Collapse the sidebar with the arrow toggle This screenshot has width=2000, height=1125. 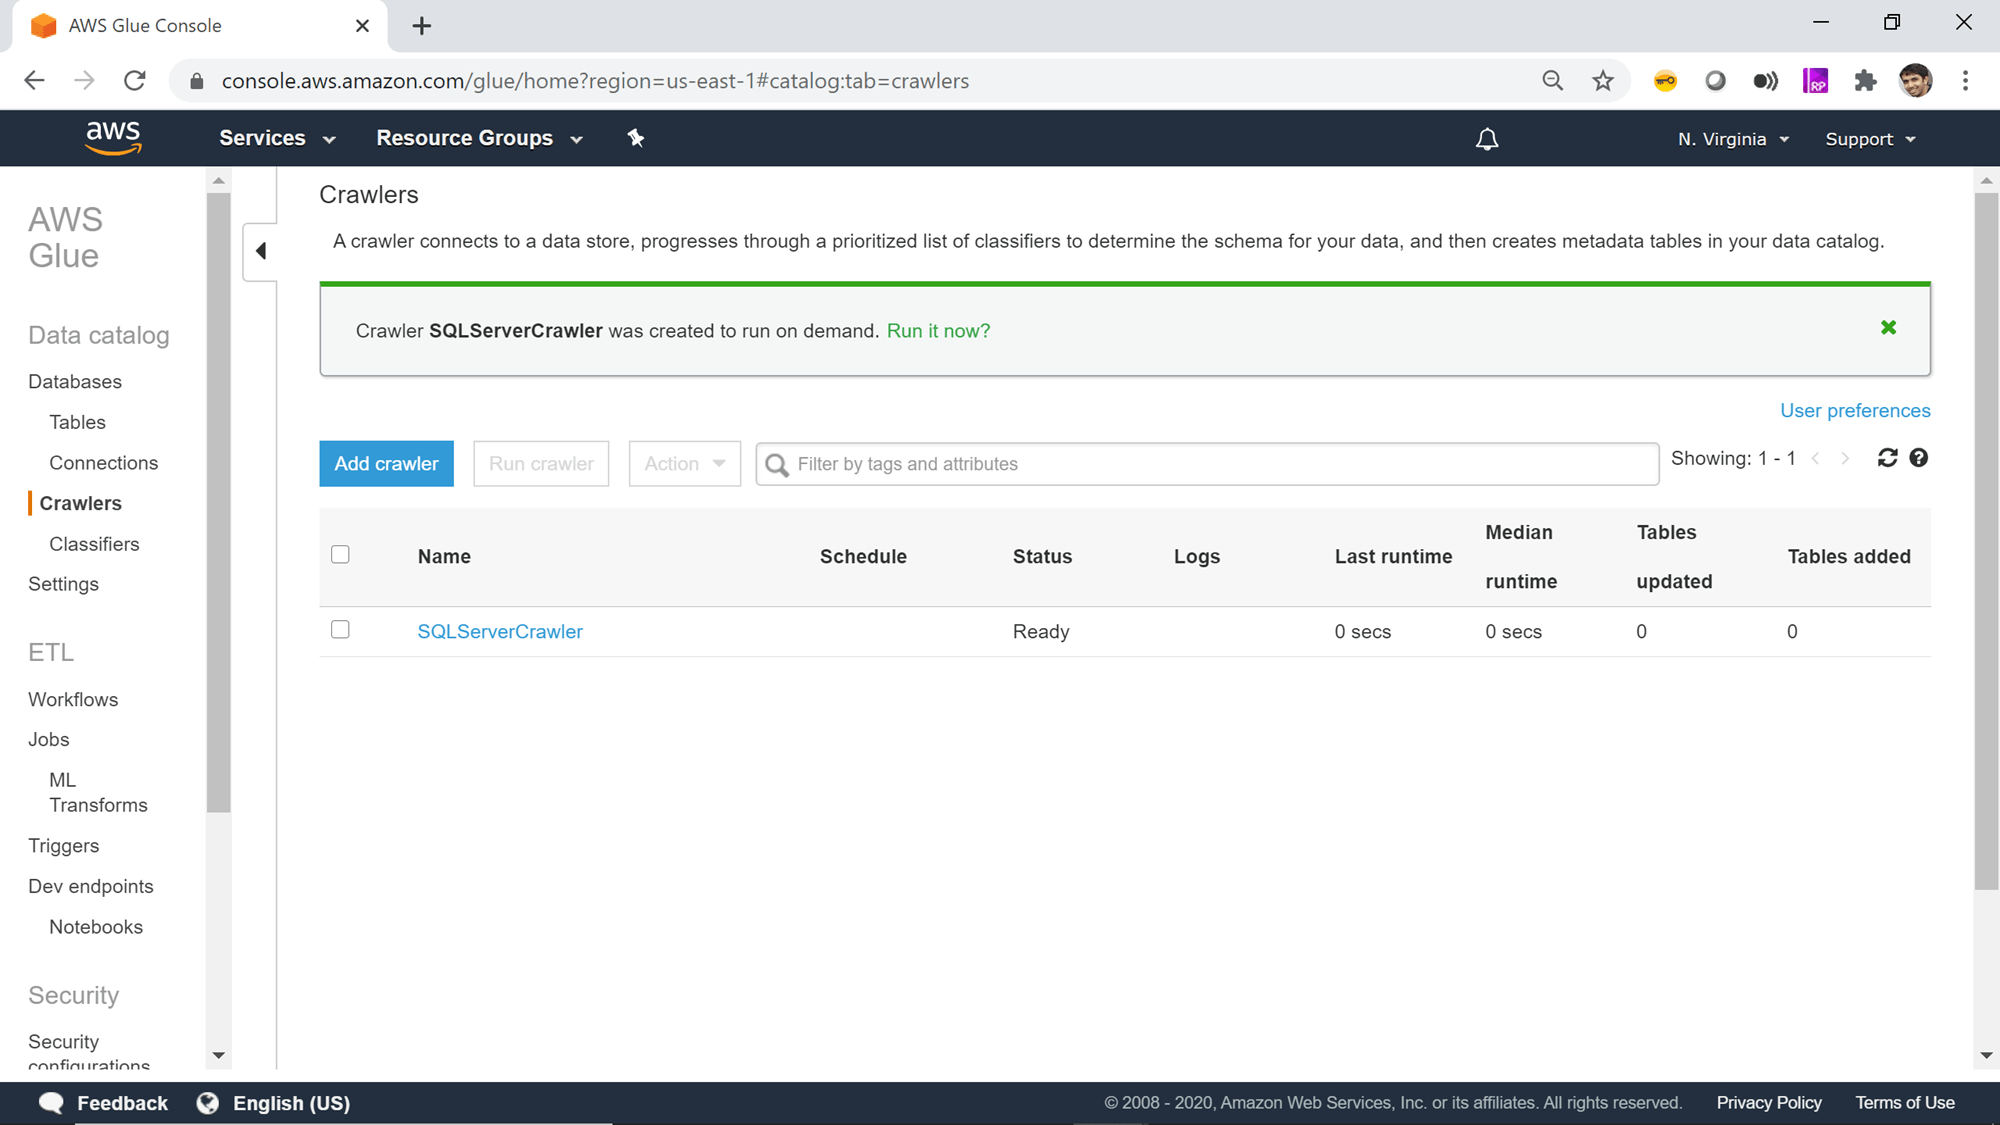pos(260,251)
